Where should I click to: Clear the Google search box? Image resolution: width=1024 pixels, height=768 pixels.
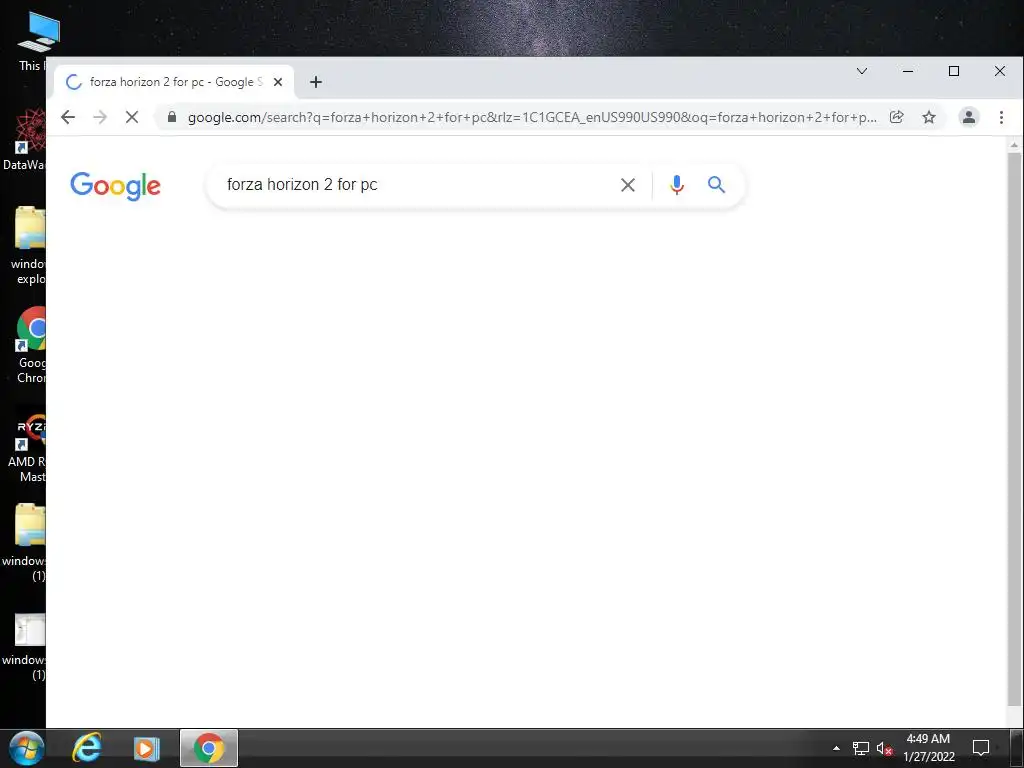[x=628, y=185]
